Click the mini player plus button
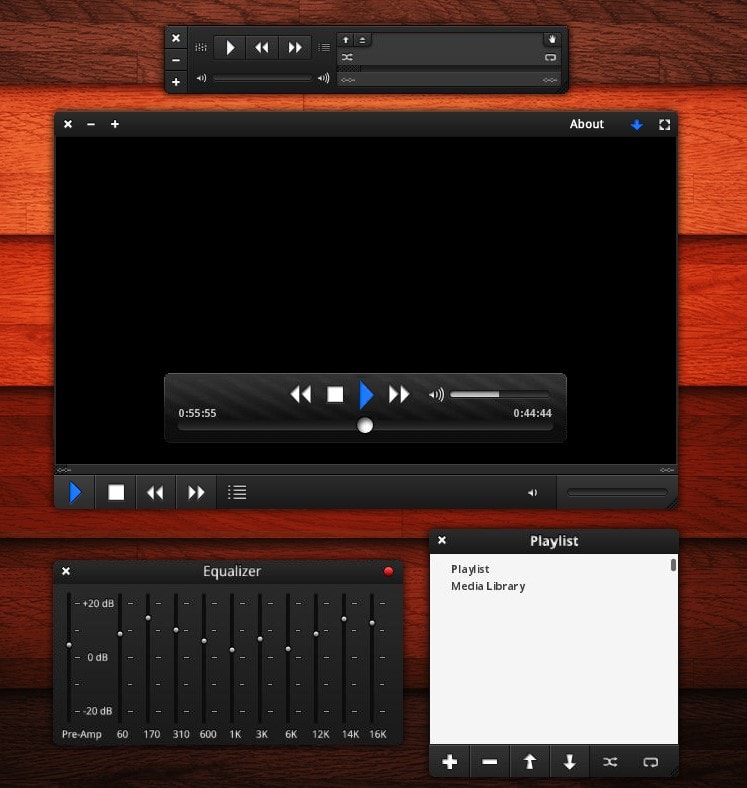747x788 pixels. coord(176,82)
